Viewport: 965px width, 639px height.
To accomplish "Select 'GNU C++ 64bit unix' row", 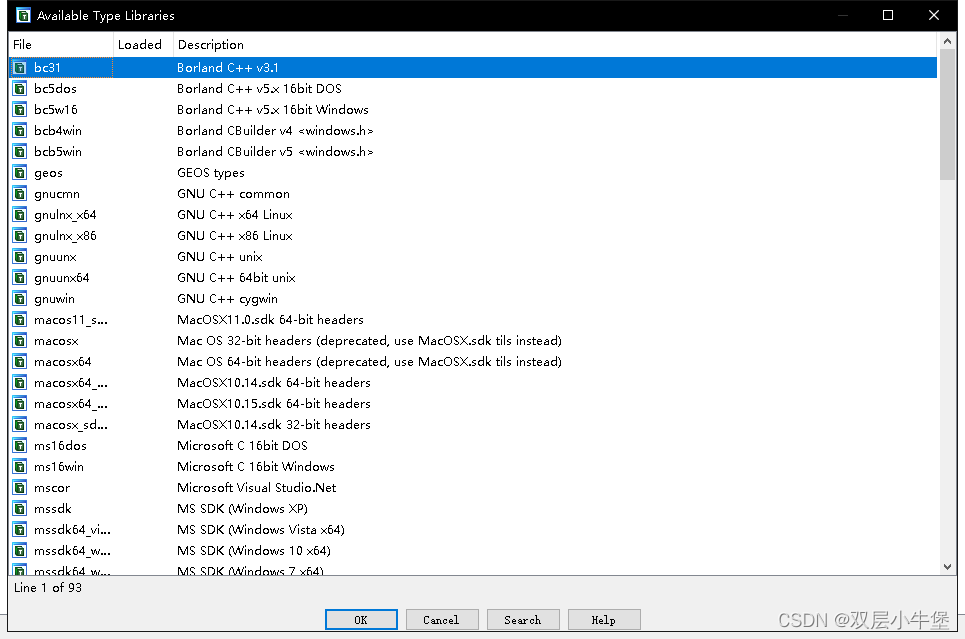I will click(473, 278).
